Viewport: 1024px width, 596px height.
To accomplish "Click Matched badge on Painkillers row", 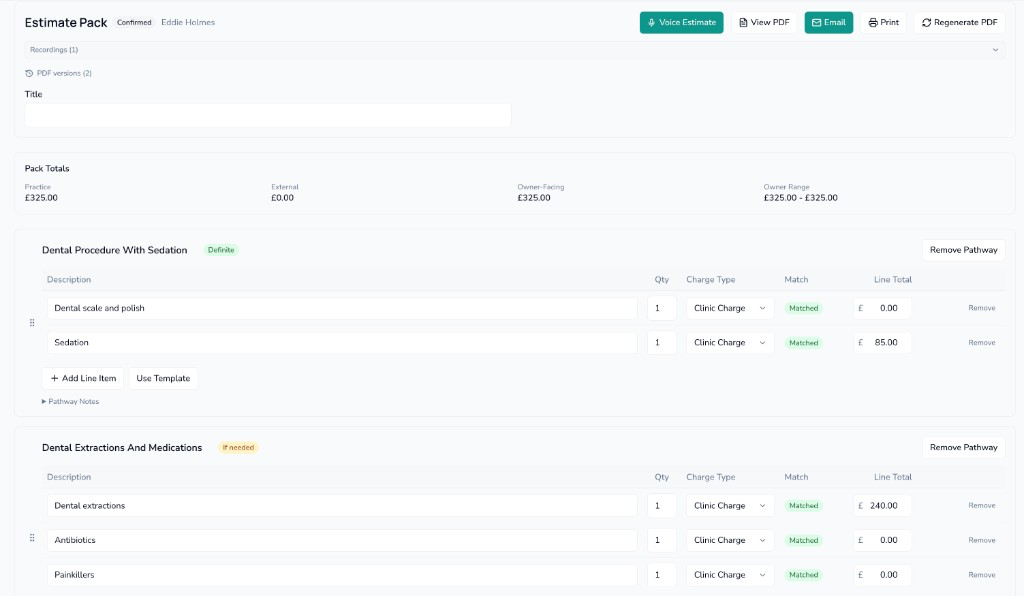I will (803, 575).
